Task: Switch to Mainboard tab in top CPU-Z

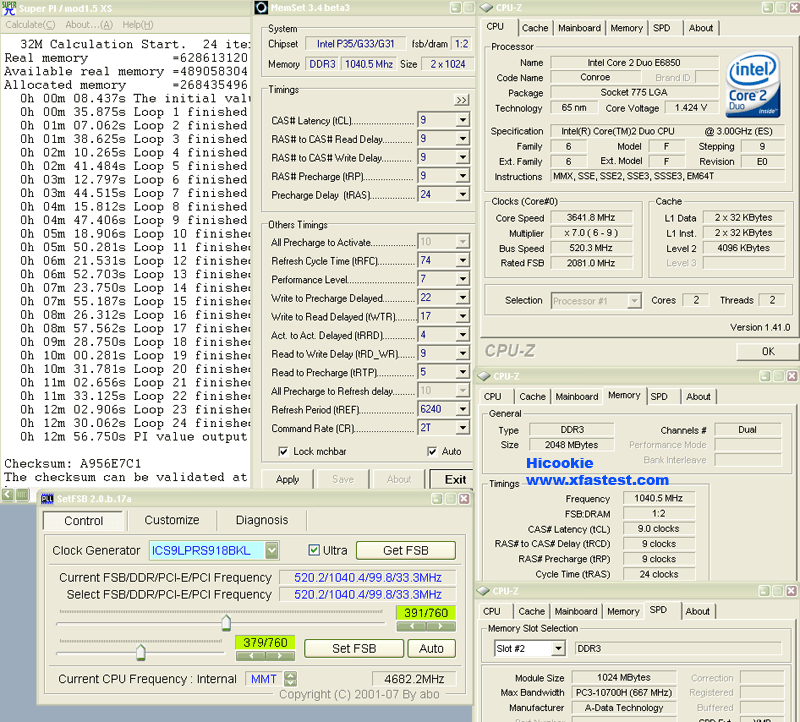Action: click(x=579, y=28)
